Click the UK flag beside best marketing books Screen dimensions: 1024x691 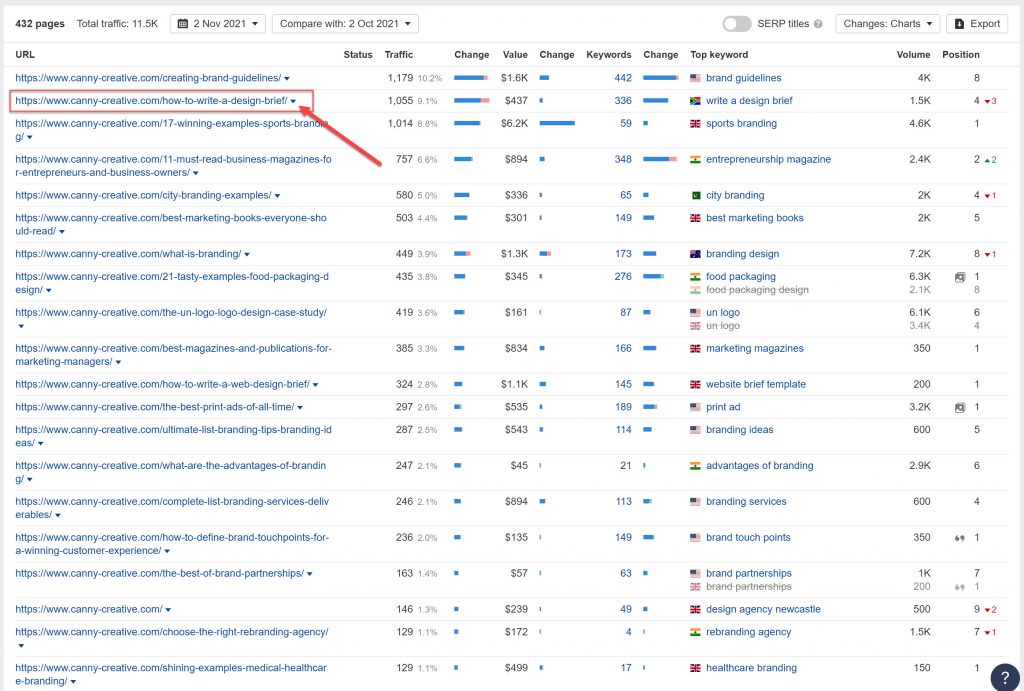click(x=696, y=219)
